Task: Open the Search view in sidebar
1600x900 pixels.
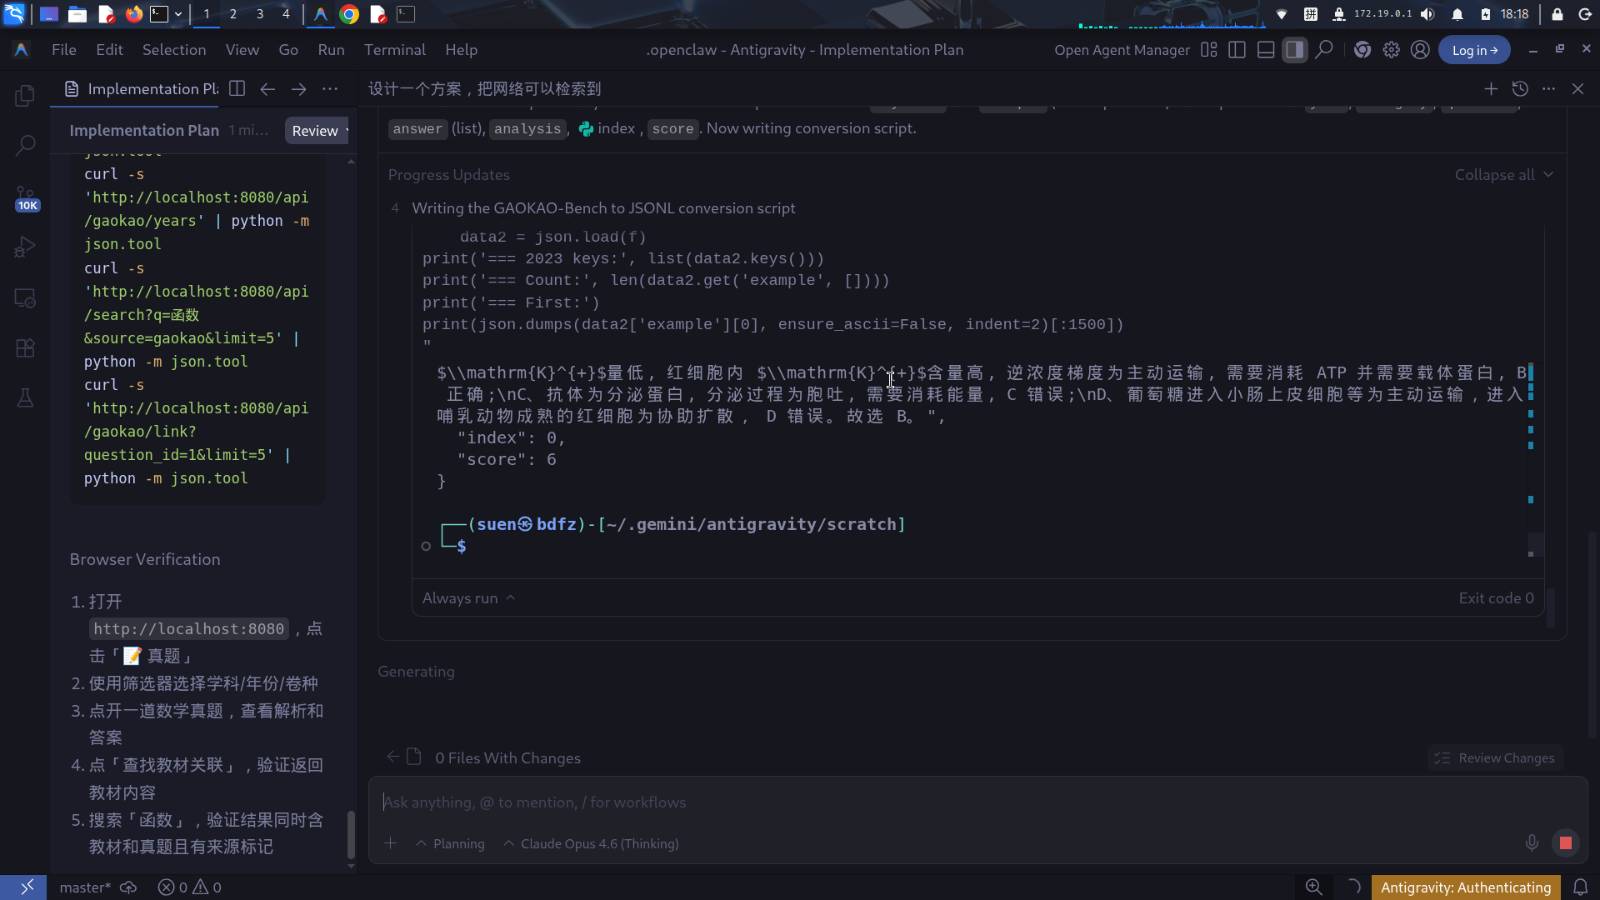Action: coord(25,146)
